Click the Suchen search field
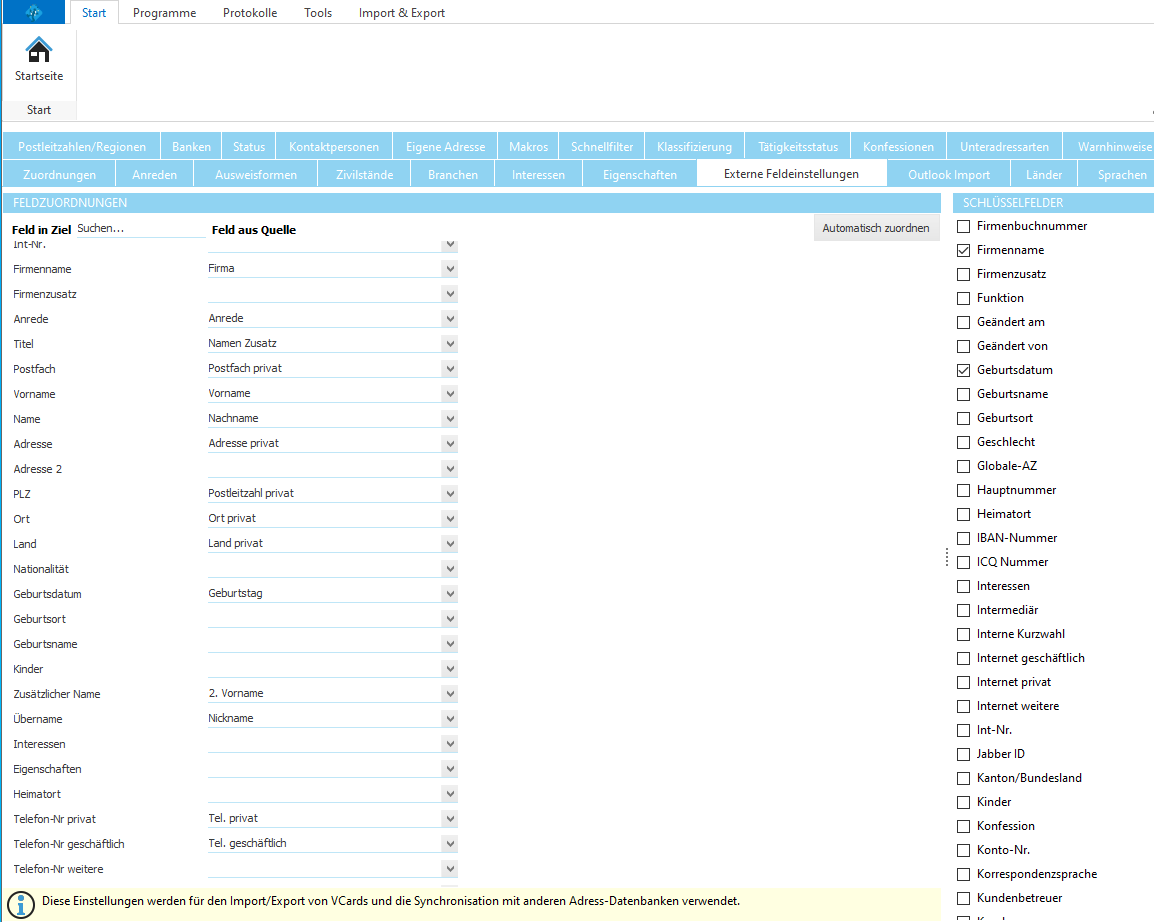Image resolution: width=1154 pixels, height=922 pixels. (140, 229)
